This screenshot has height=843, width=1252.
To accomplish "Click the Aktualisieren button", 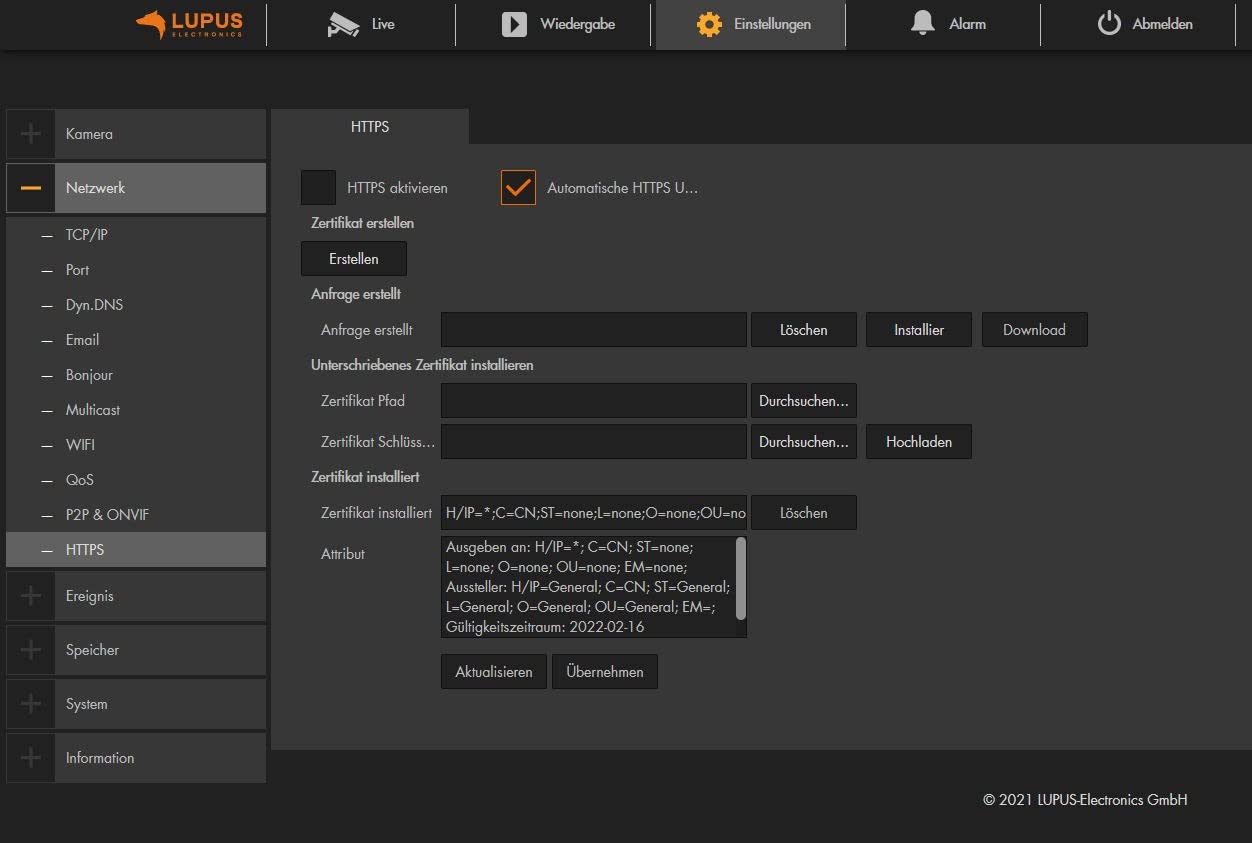I will 494,672.
